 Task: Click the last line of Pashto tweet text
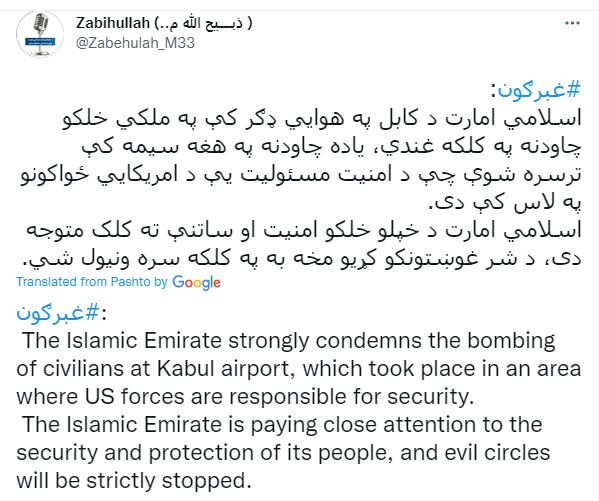[302, 259]
